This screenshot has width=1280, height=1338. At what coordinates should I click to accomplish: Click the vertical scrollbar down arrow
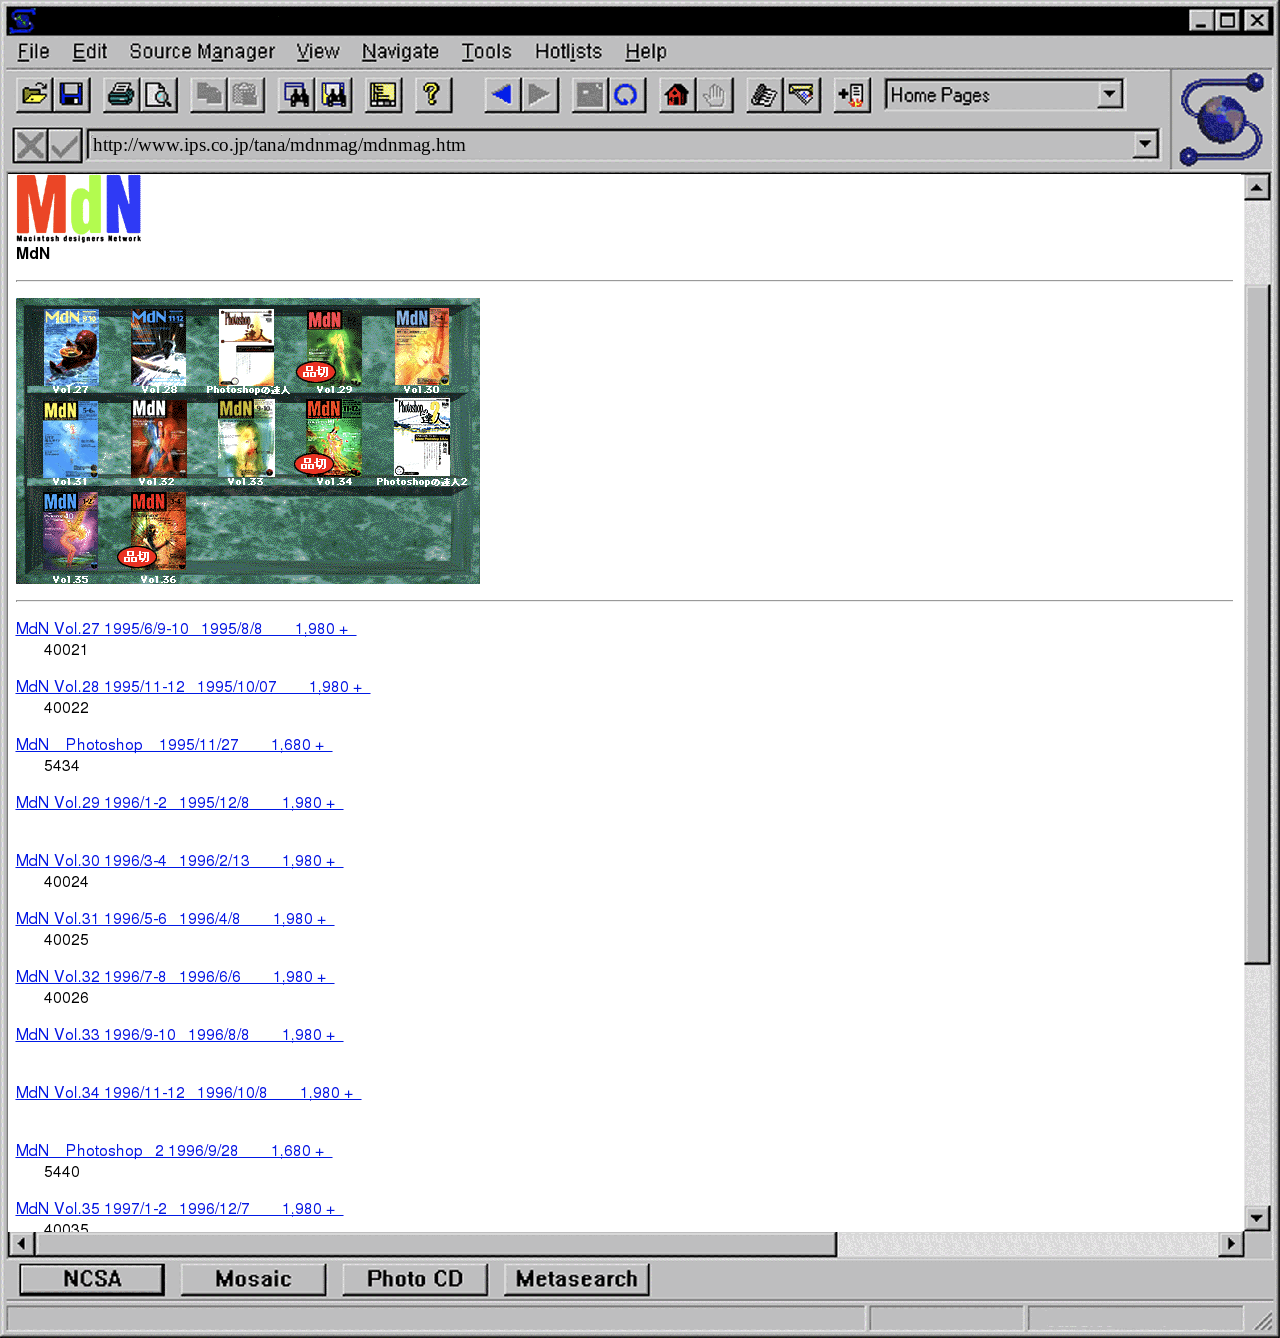tap(1257, 1217)
